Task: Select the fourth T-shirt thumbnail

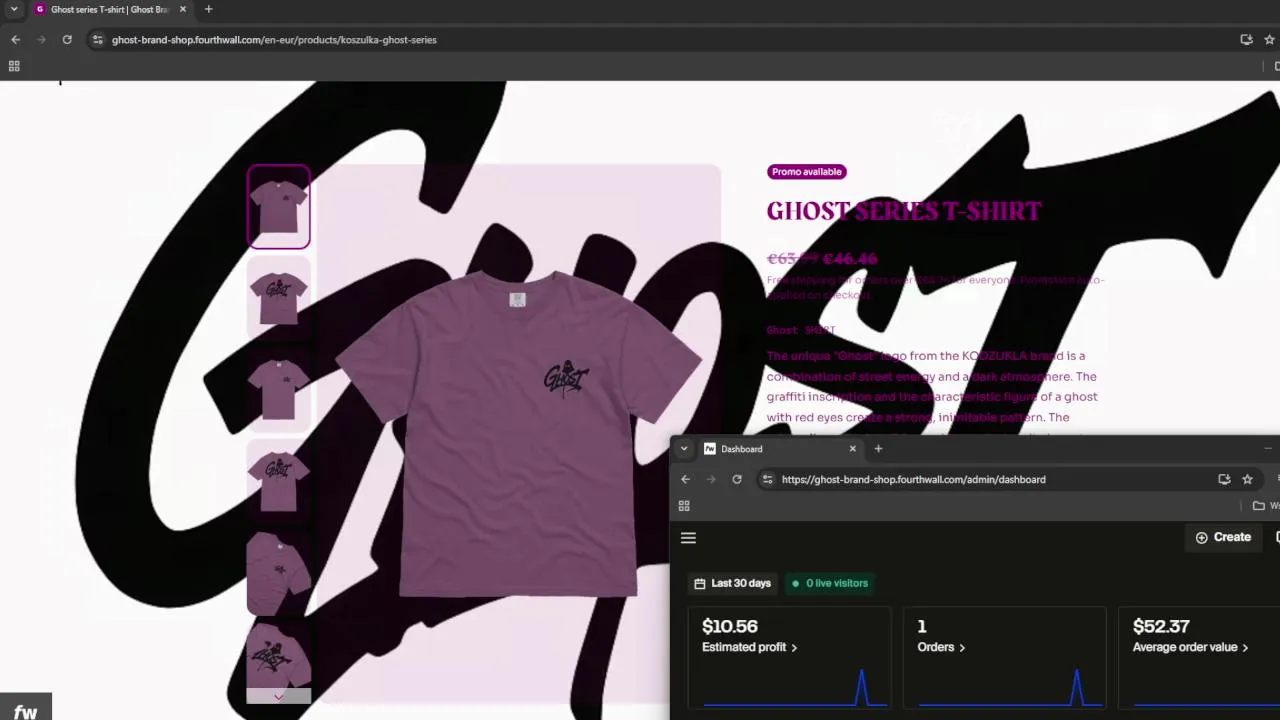Action: point(279,480)
